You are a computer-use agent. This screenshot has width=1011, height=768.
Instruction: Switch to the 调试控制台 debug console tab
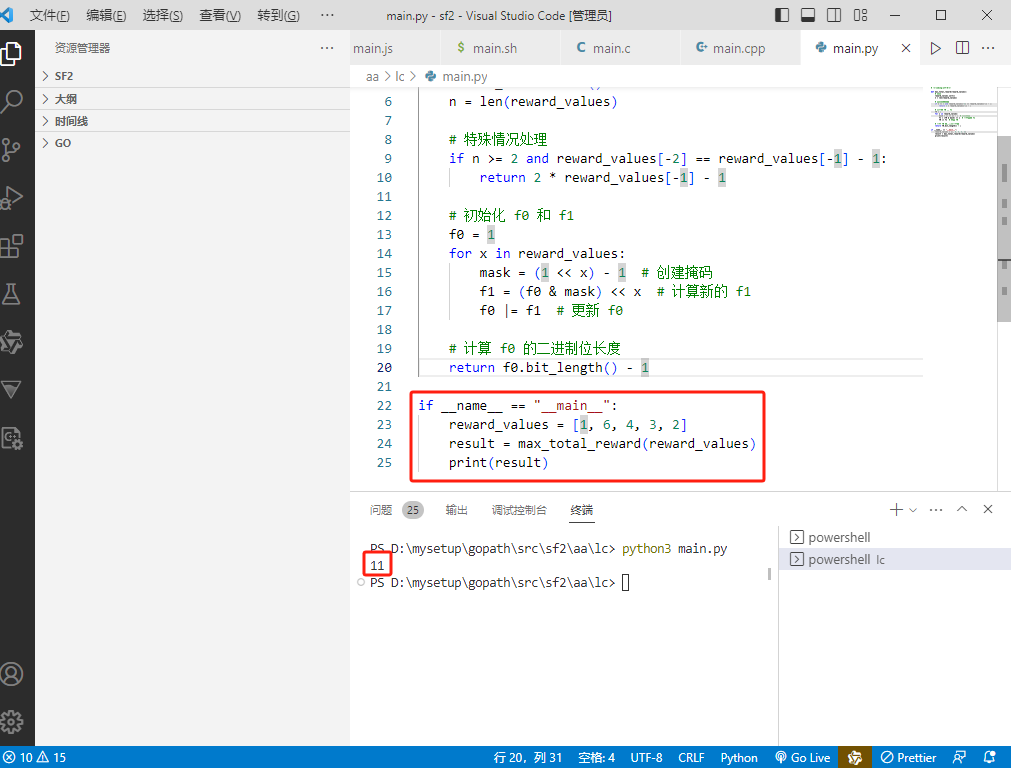tap(519, 510)
